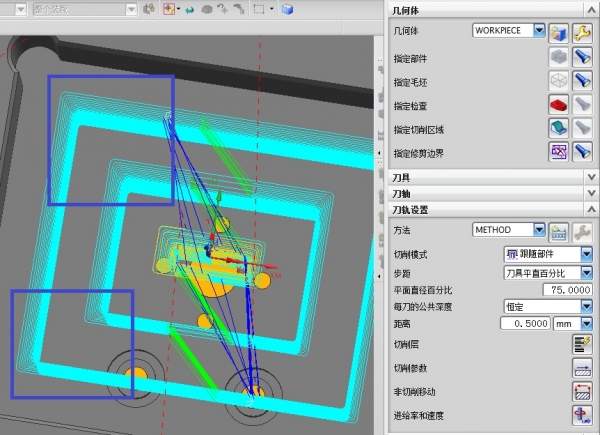This screenshot has width=600, height=435.
Task: Collapse the 几何体 (Geometry) section
Action: [x=591, y=10]
